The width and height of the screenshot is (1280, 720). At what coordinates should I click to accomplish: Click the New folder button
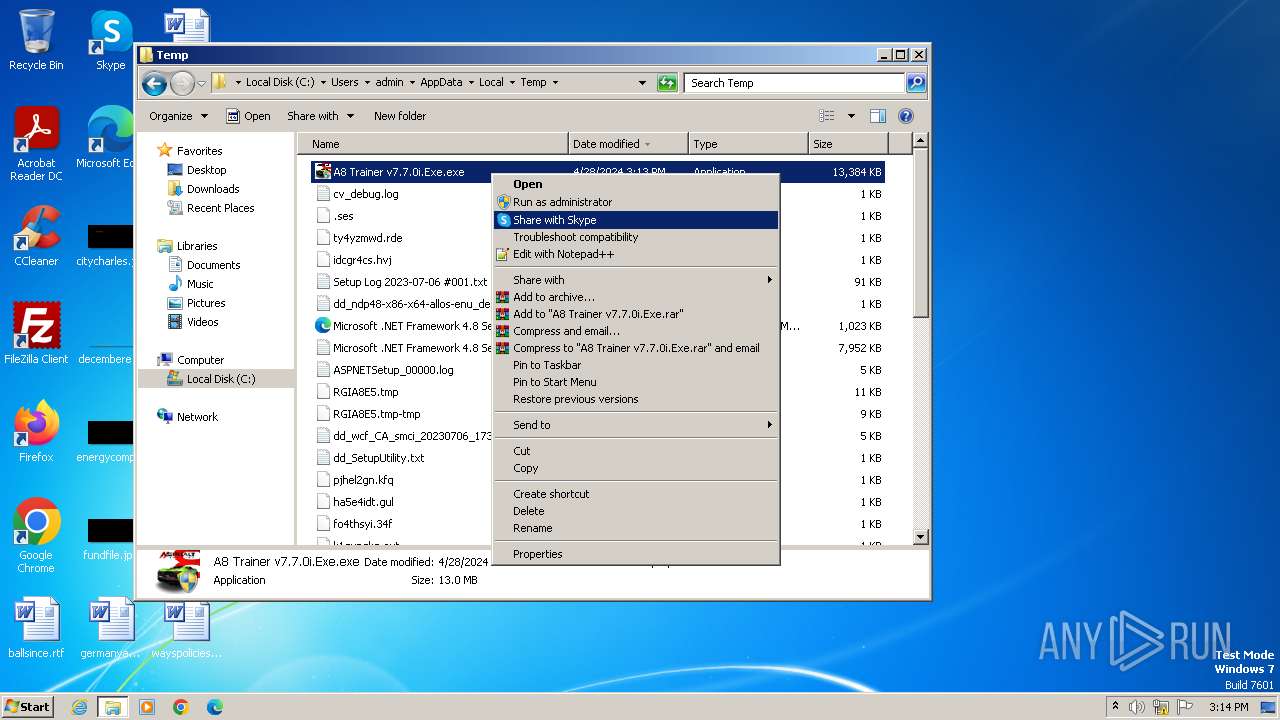[400, 116]
